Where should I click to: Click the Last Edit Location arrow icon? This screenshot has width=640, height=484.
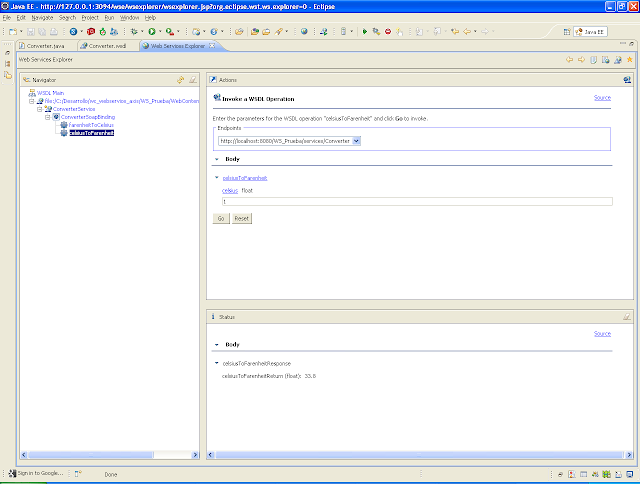[455, 31]
